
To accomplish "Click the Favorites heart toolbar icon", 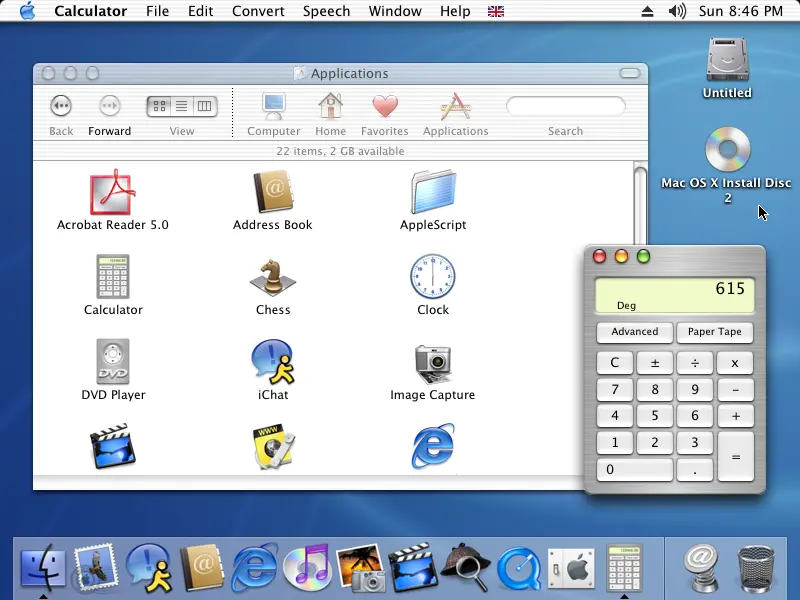I will tap(385, 106).
